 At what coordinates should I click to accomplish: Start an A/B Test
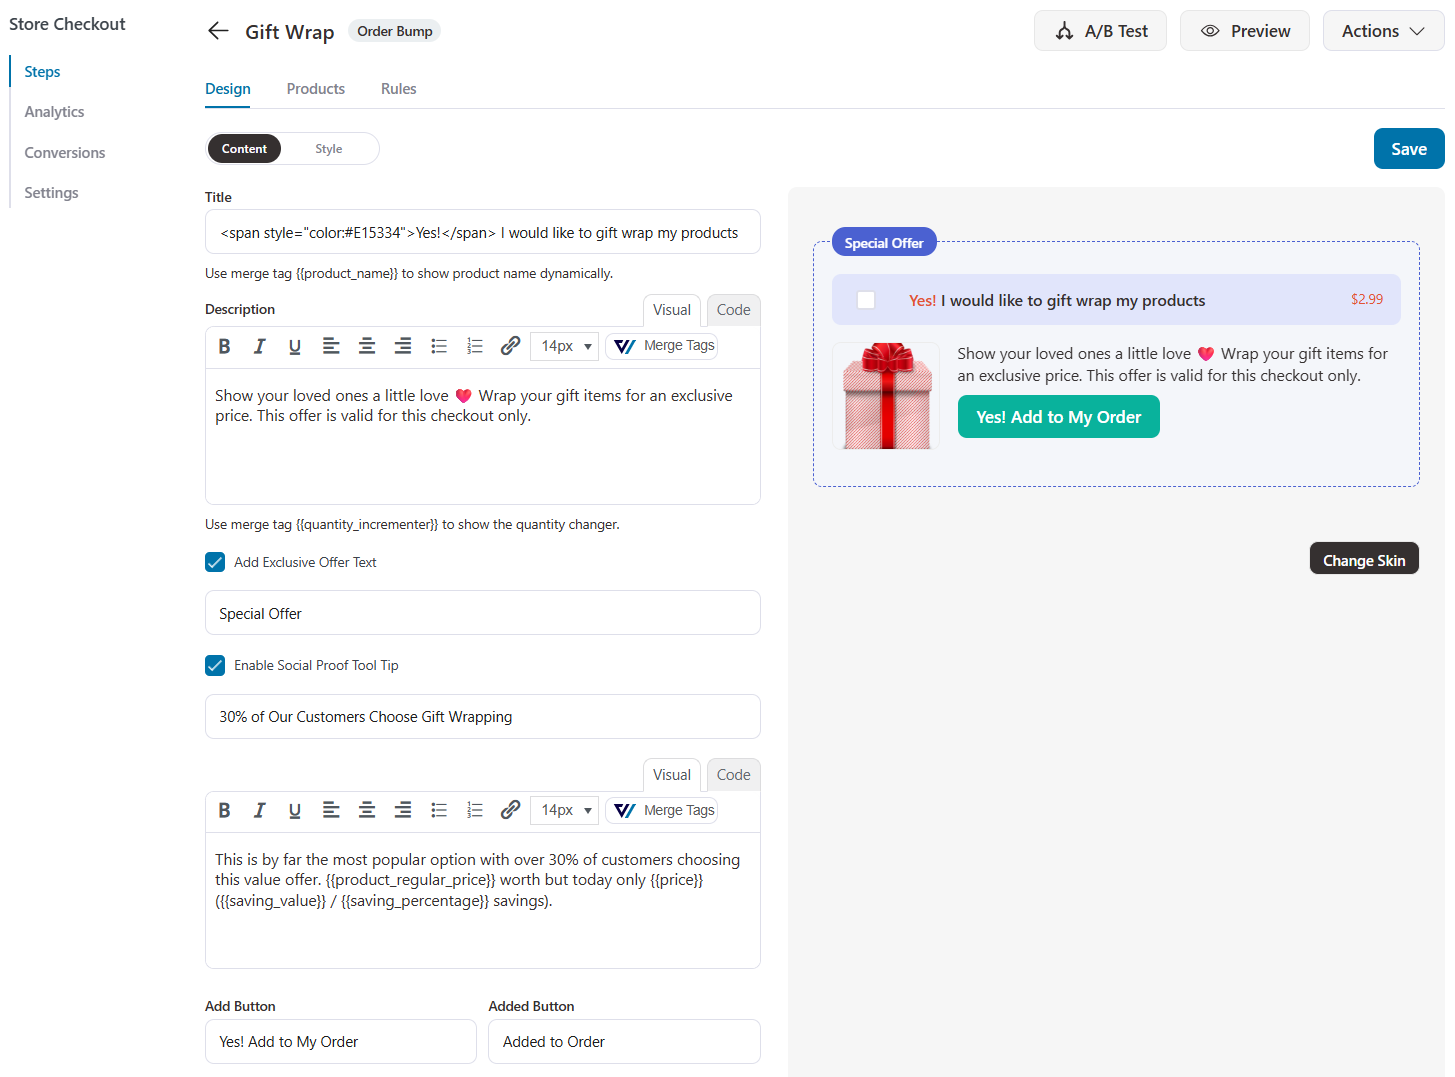click(1100, 31)
